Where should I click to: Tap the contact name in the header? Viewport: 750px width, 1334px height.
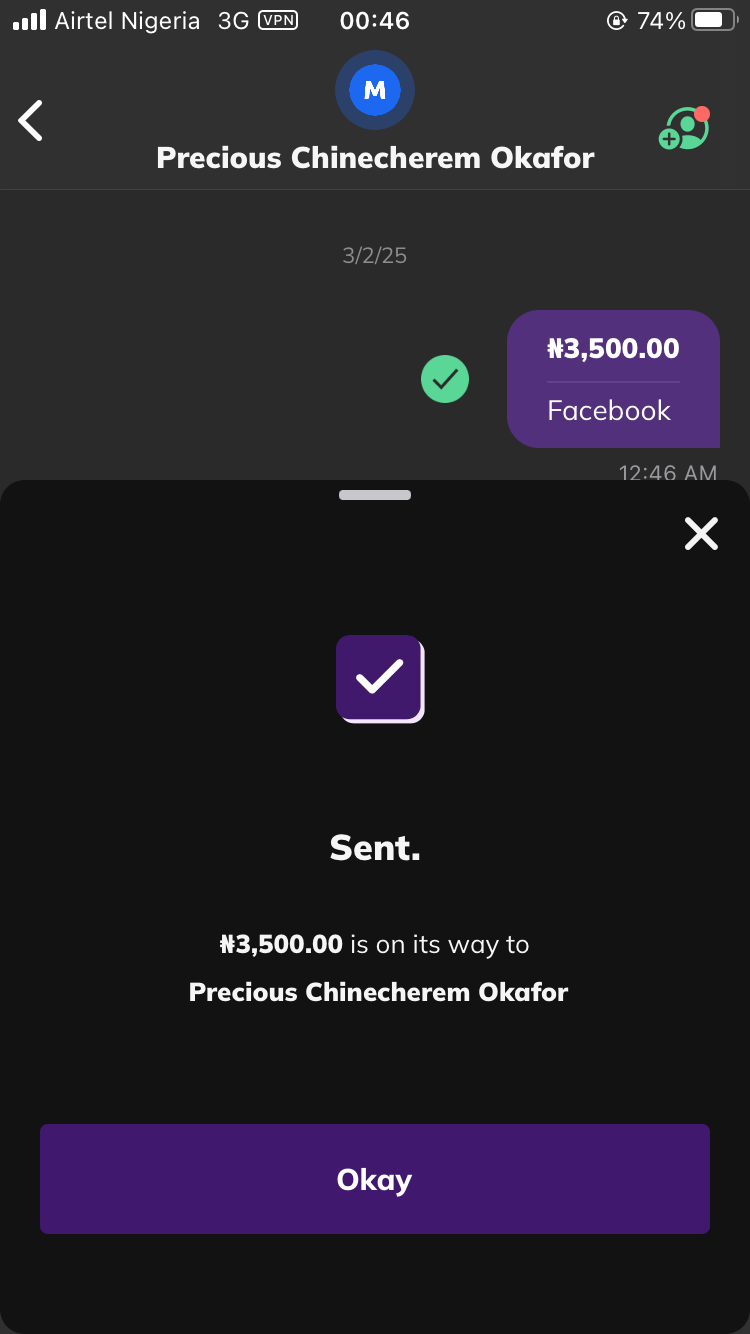pos(375,158)
